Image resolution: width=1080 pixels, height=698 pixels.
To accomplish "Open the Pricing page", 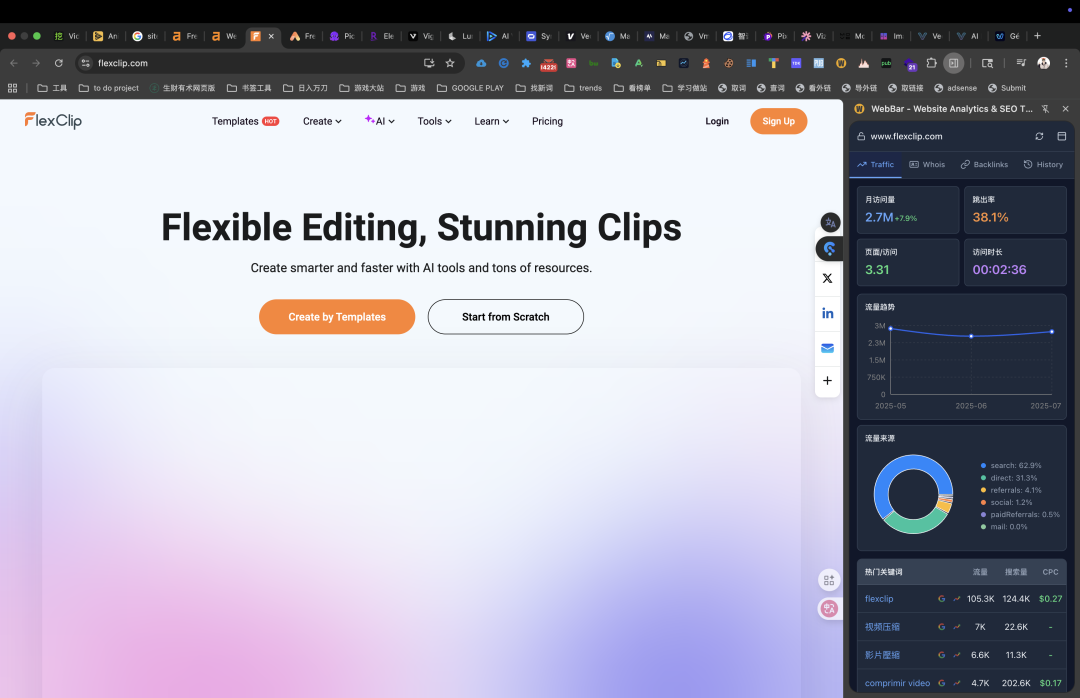I will click(547, 121).
